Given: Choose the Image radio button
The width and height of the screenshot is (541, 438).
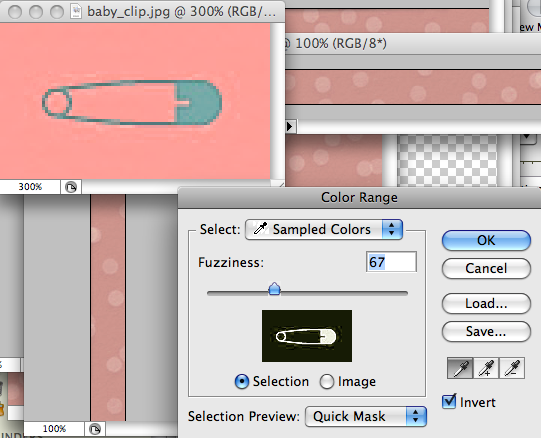Looking at the screenshot, I should (x=326, y=382).
